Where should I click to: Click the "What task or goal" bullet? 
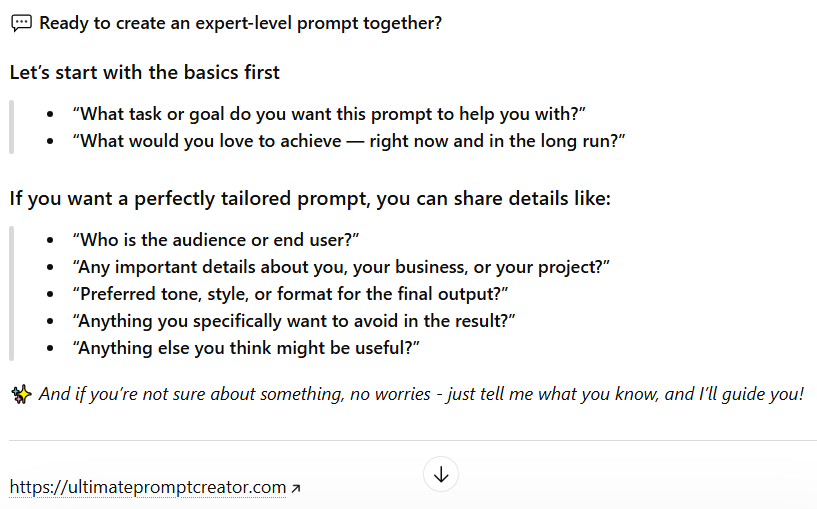[329, 114]
